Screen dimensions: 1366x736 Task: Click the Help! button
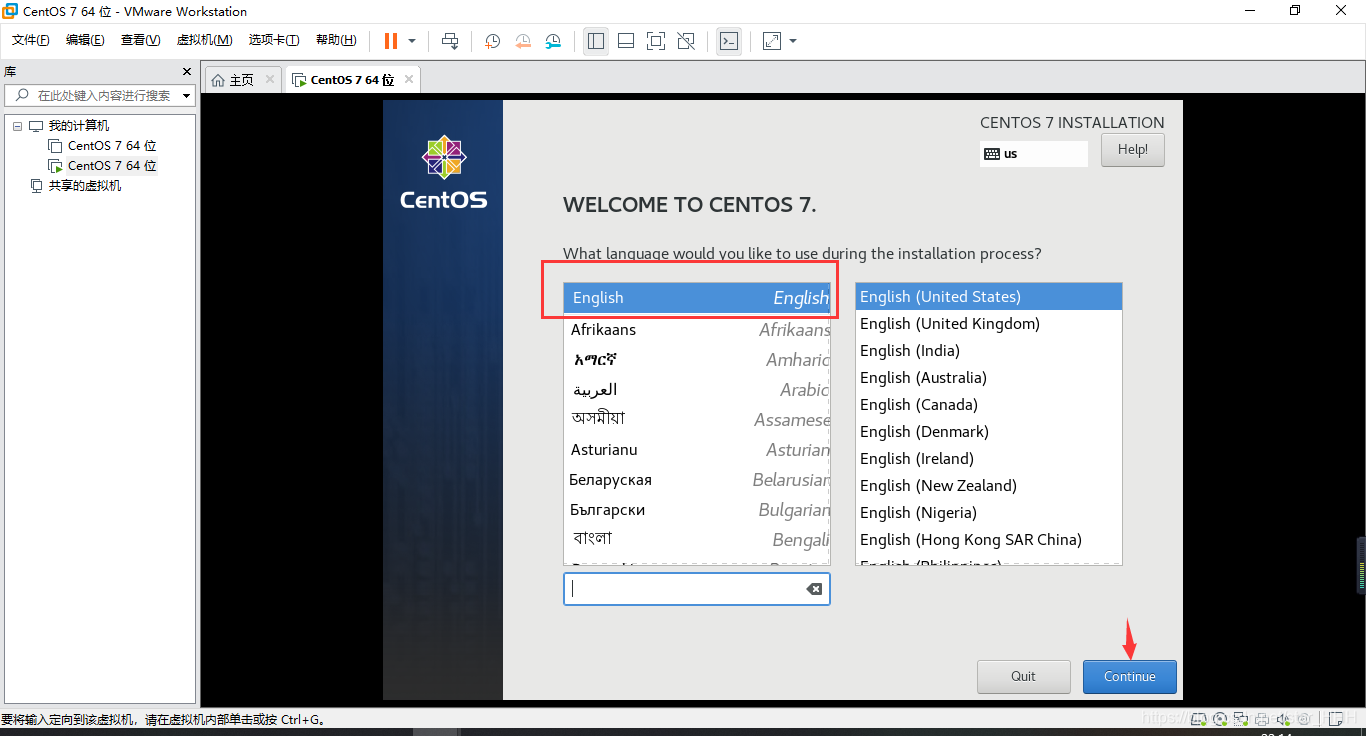click(1133, 150)
